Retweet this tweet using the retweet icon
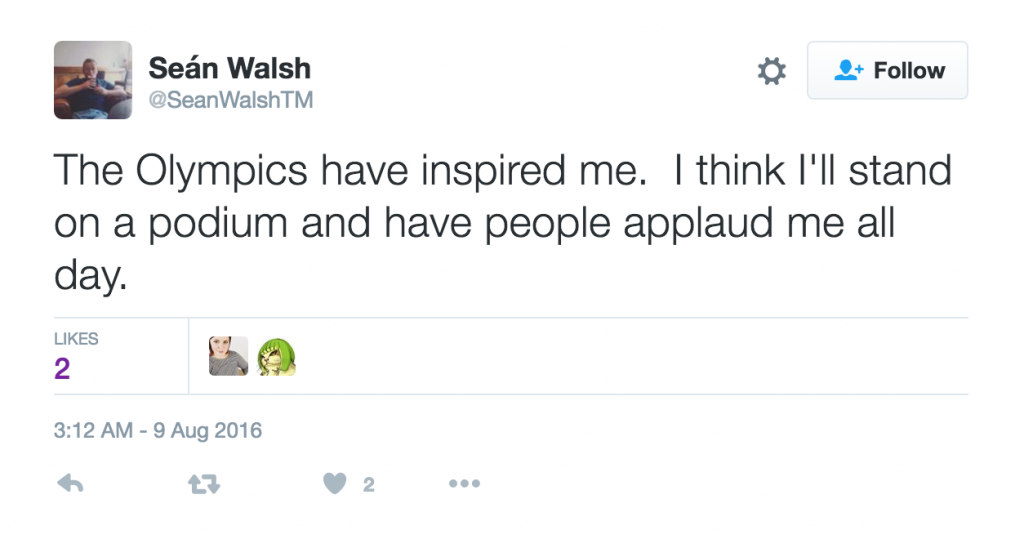The width and height of the screenshot is (1024, 539). (x=203, y=484)
